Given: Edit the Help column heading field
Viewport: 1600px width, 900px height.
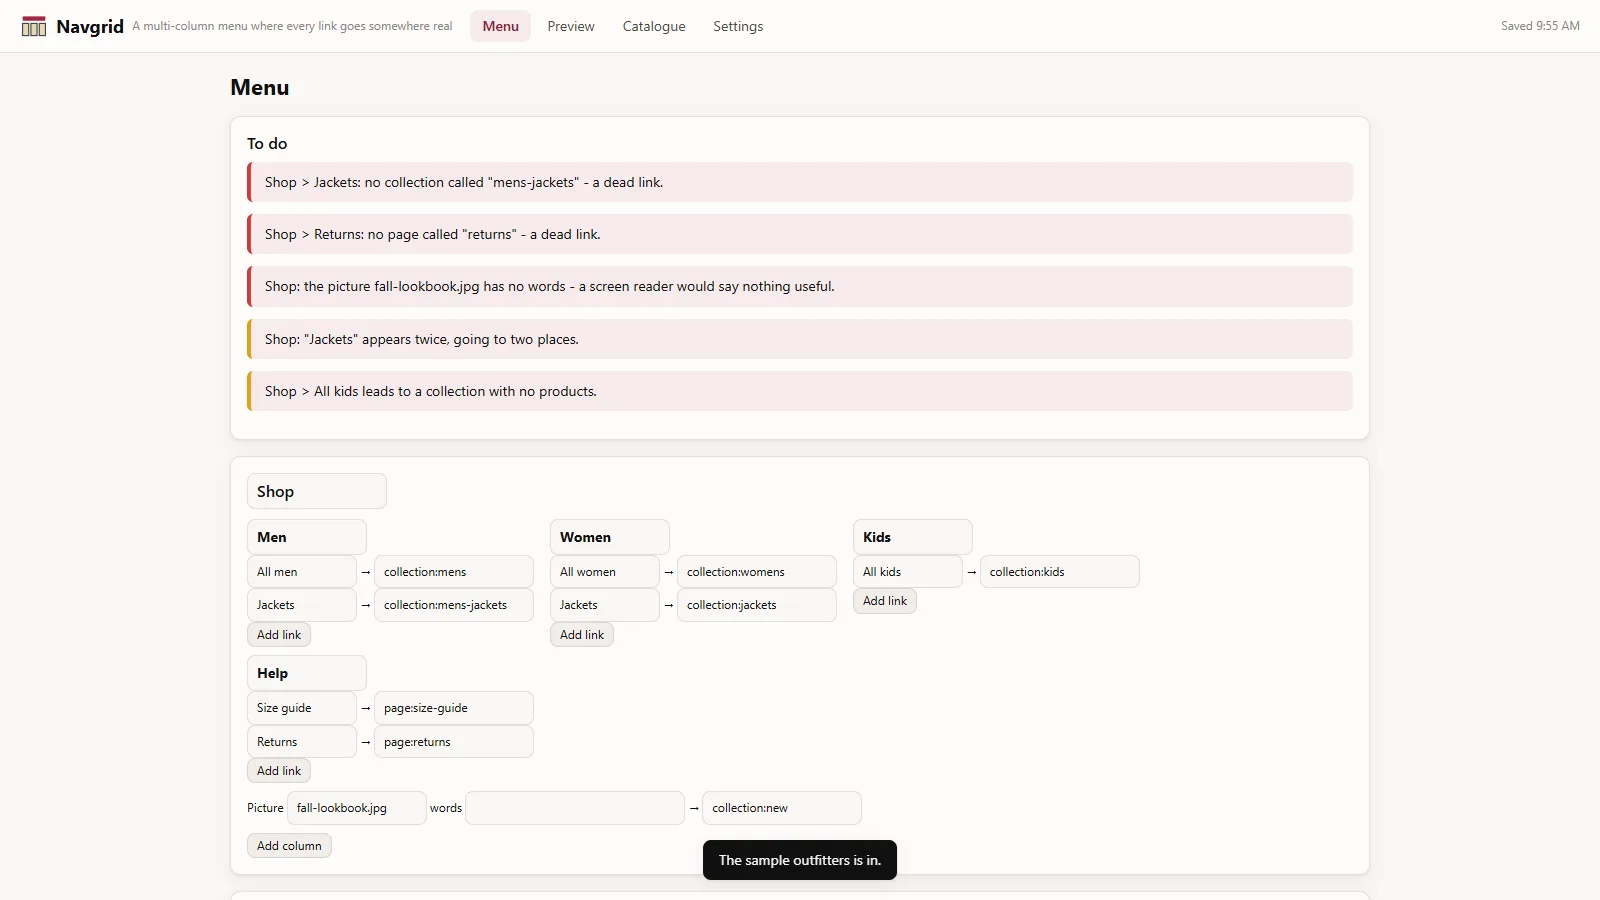Looking at the screenshot, I should click(x=306, y=673).
